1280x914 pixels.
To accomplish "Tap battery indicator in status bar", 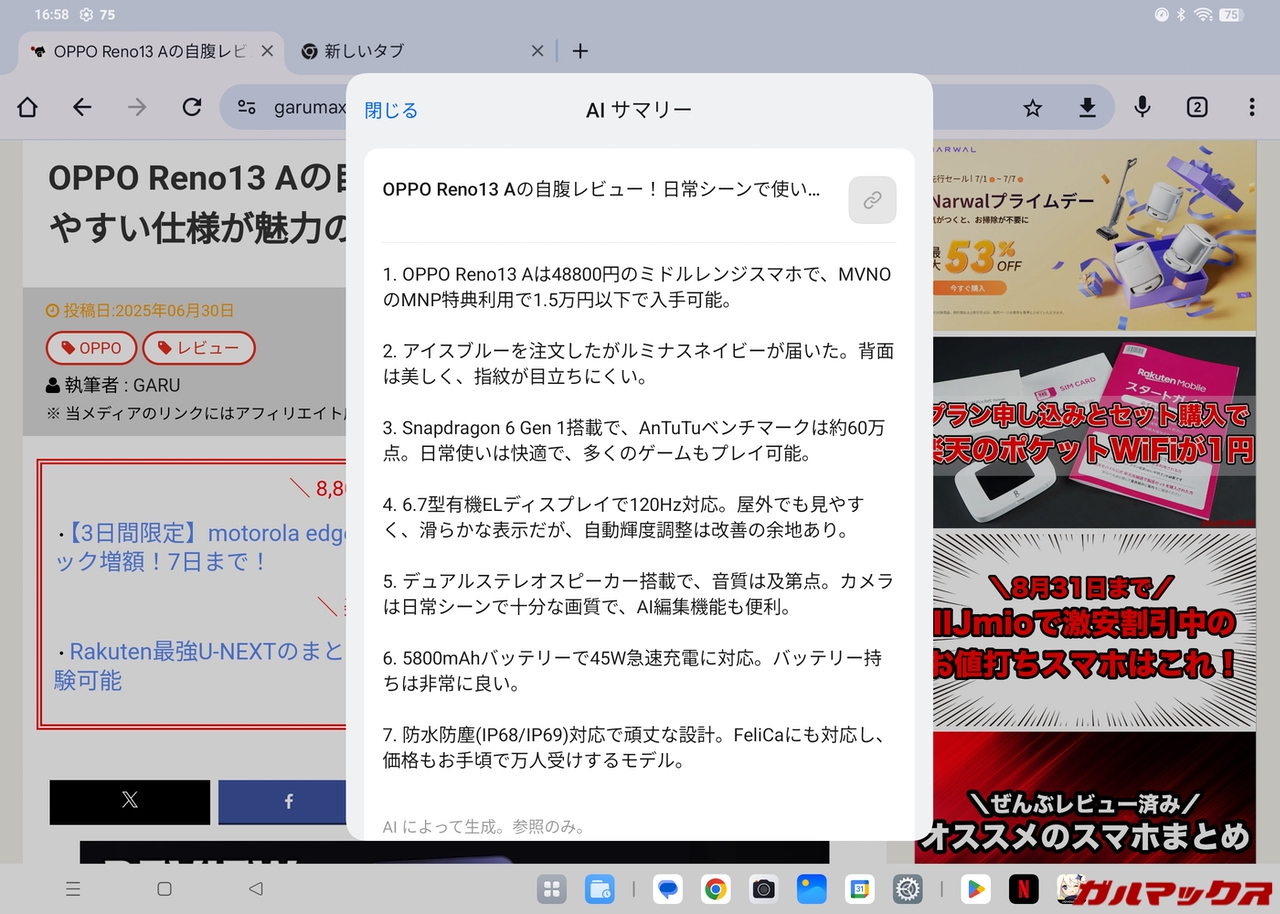I will (1232, 15).
